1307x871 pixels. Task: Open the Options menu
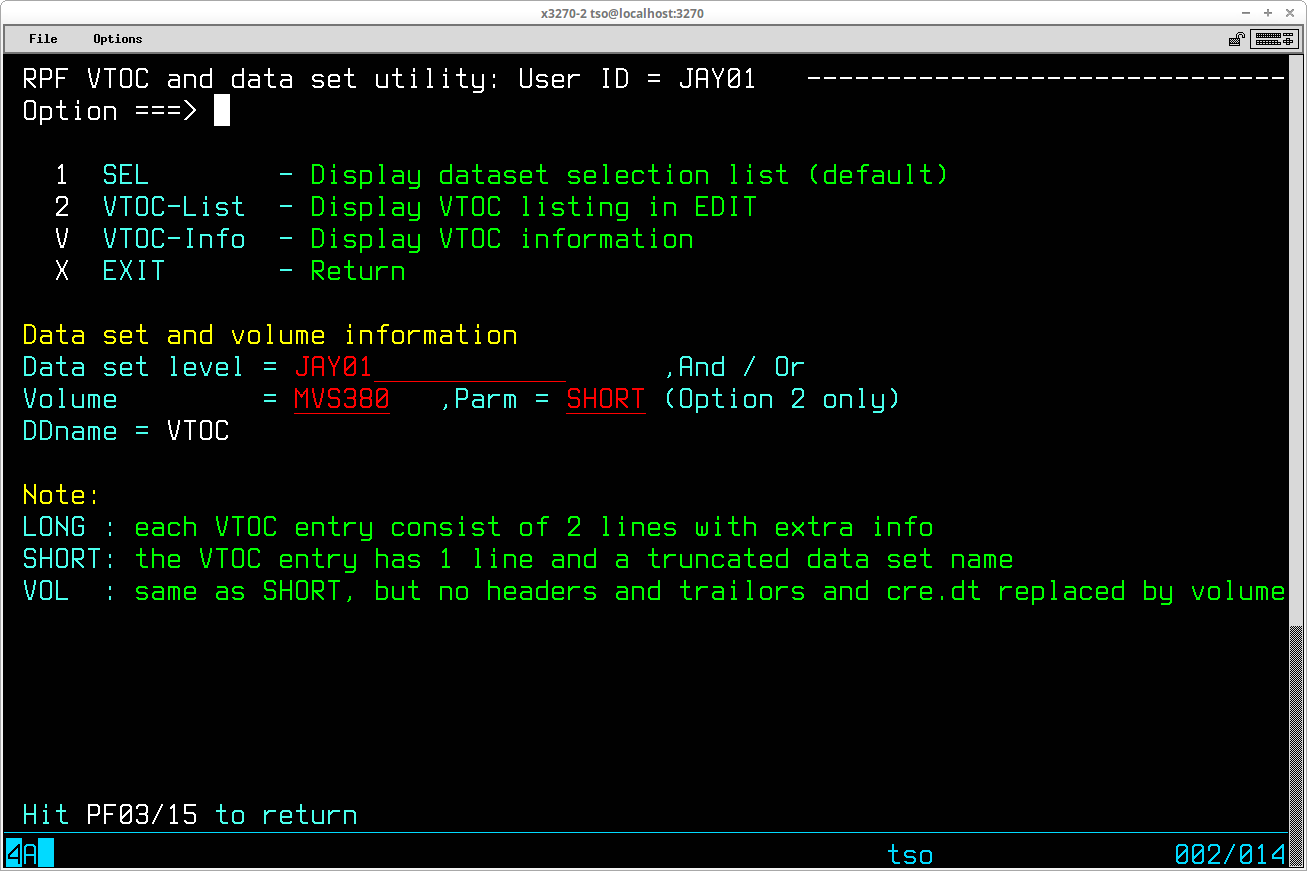pos(118,39)
